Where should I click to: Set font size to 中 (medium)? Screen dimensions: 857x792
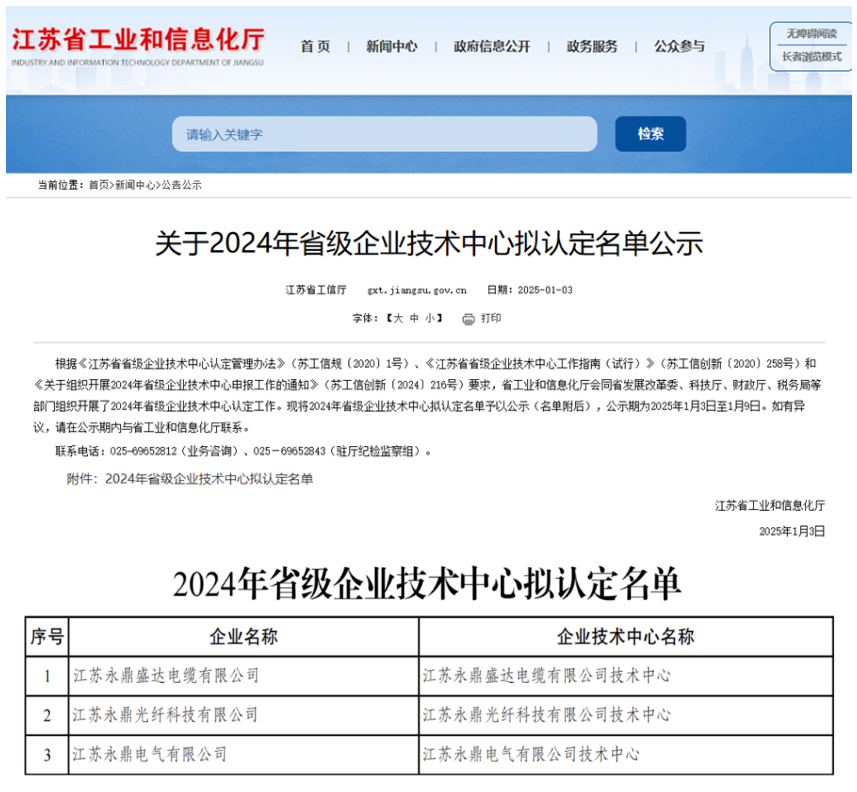[414, 318]
